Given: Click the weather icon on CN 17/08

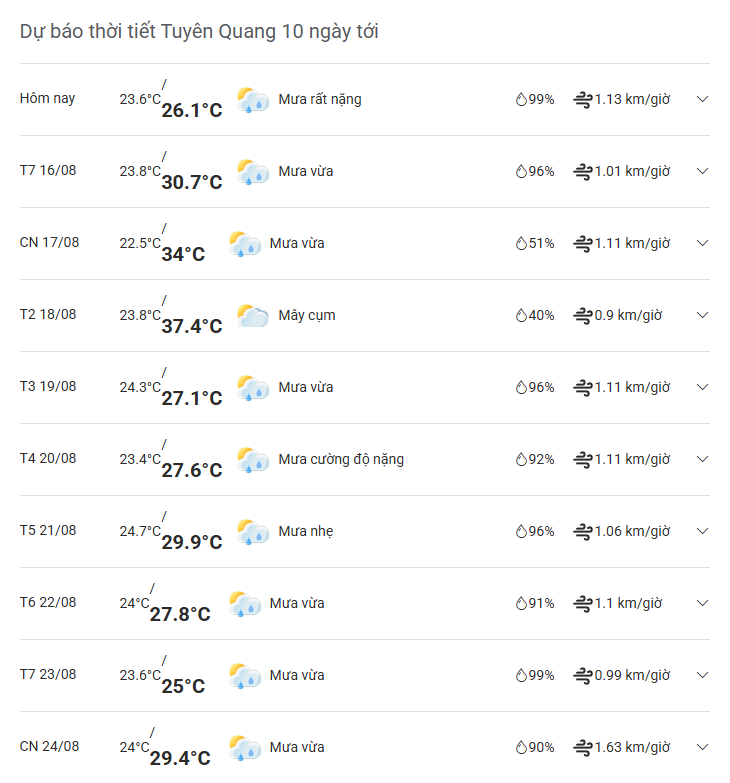Looking at the screenshot, I should [244, 244].
